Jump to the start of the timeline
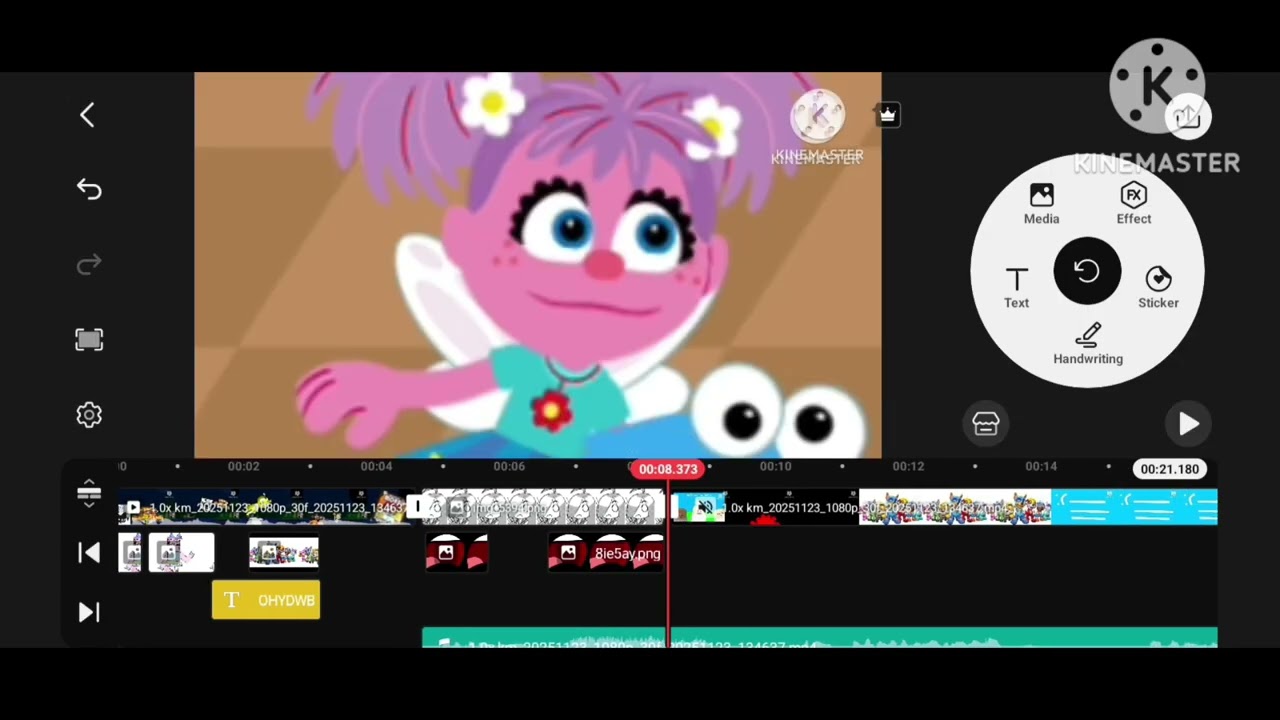Screen dimensions: 1280x720 [x=89, y=553]
